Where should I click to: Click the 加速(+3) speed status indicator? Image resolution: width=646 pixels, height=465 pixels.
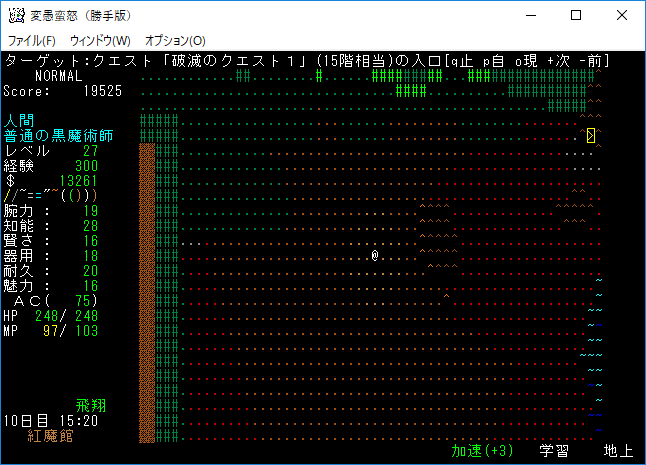[482, 451]
